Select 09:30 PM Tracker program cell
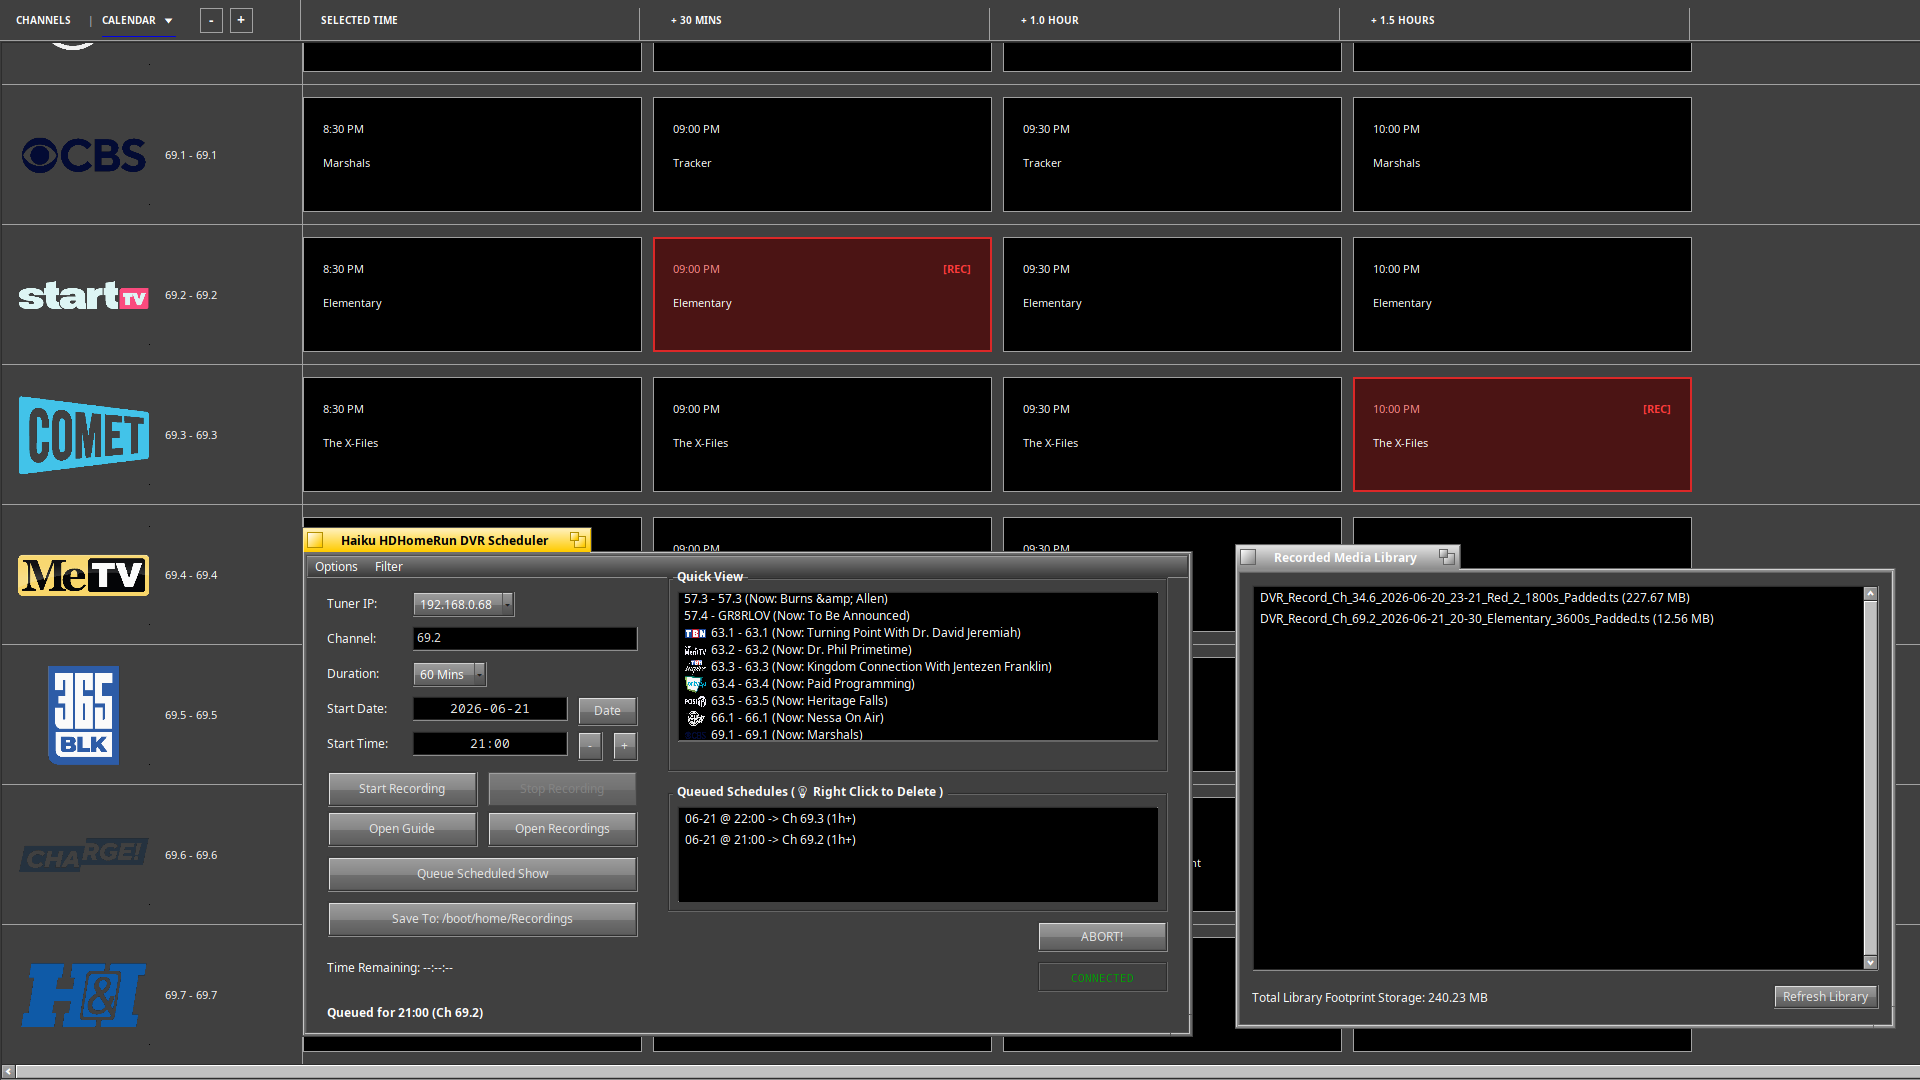This screenshot has height=1080, width=1920. coord(1172,154)
